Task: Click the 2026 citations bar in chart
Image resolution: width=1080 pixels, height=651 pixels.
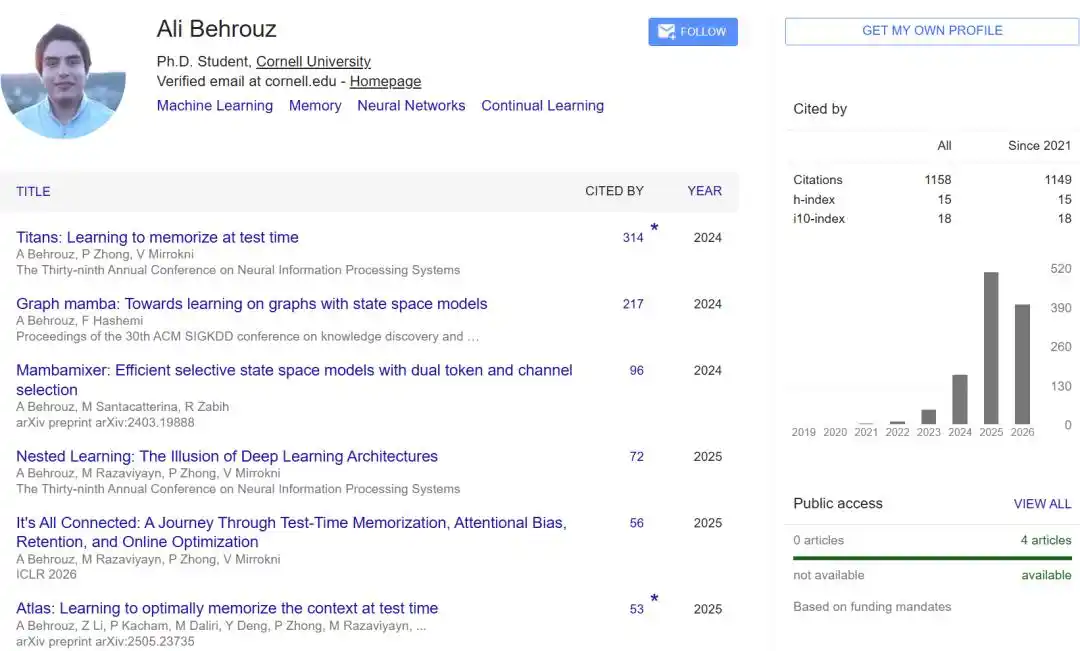Action: pyautogui.click(x=1022, y=364)
